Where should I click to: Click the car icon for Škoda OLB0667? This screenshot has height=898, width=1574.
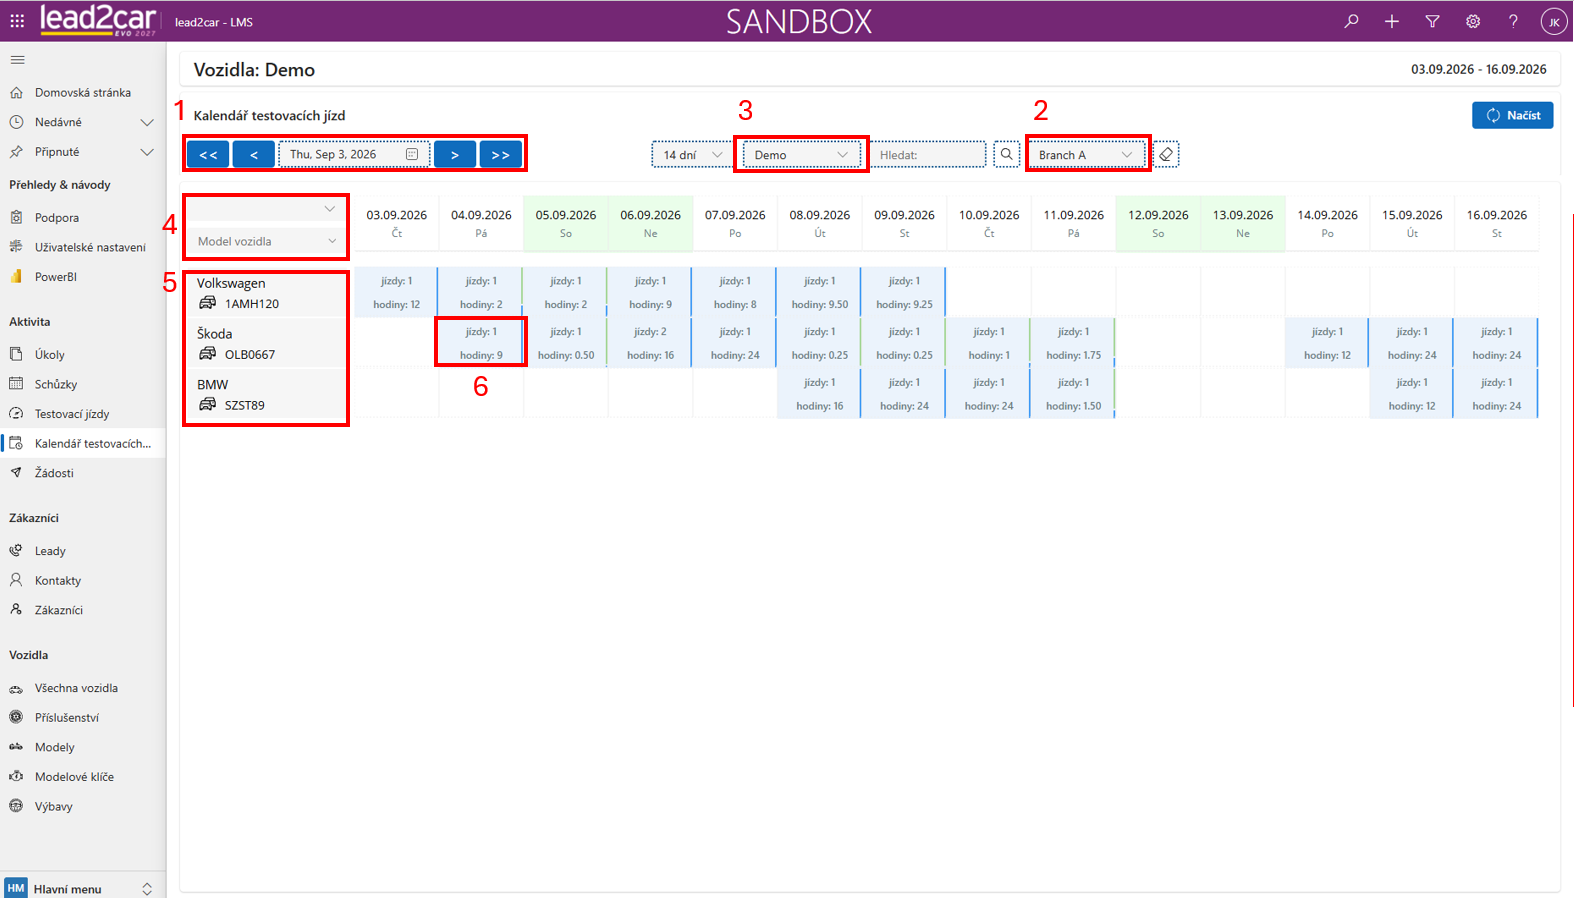pyautogui.click(x=207, y=354)
